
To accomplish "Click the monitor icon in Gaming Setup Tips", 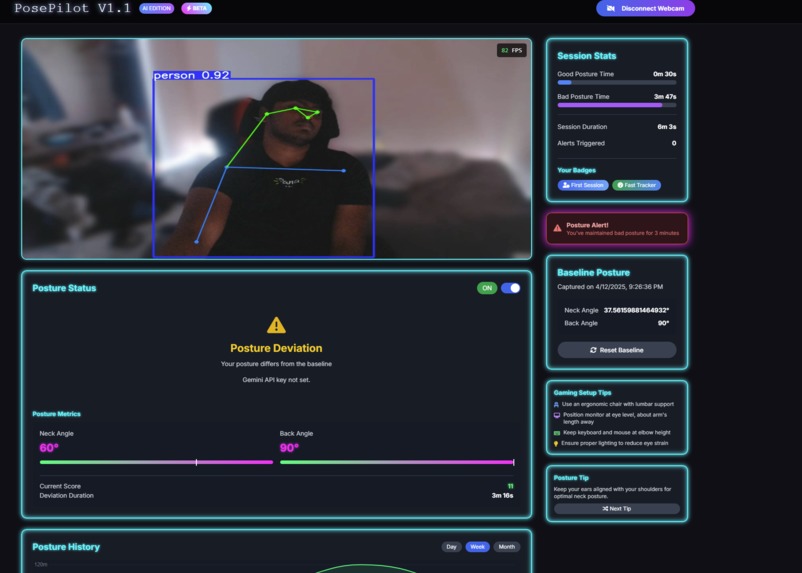I will point(557,415).
